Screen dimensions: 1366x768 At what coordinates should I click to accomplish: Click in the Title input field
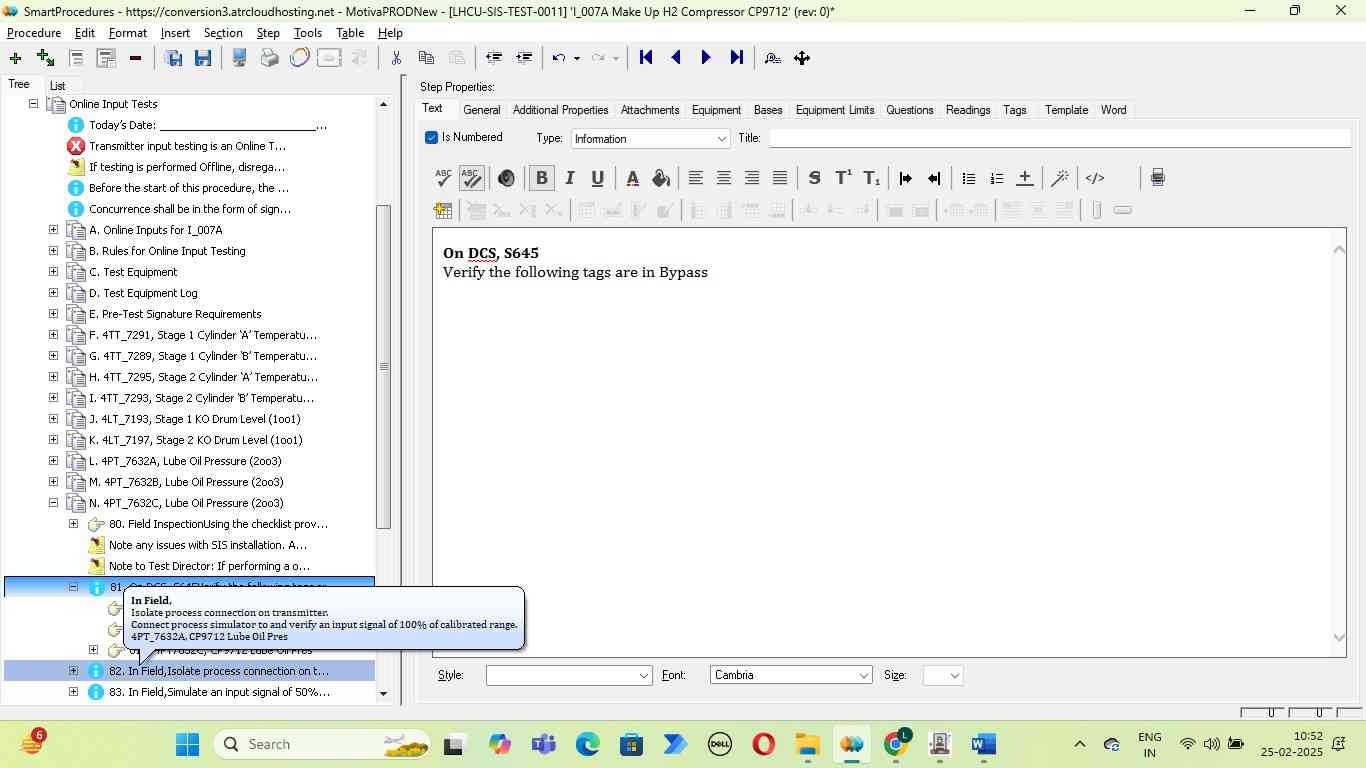pos(1059,138)
